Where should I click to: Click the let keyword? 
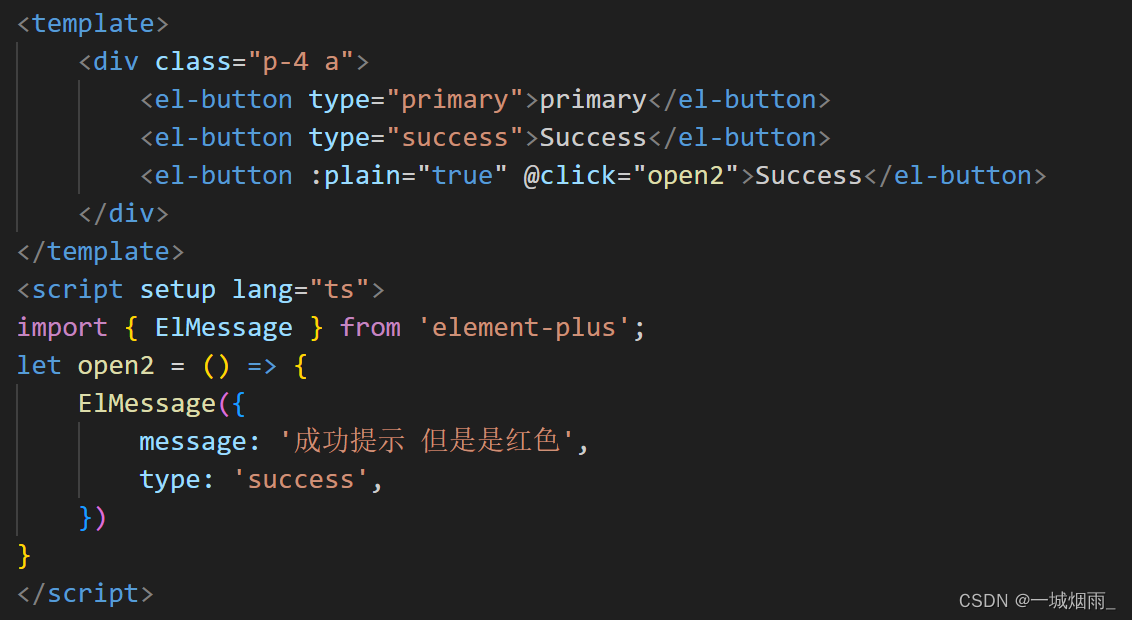(x=39, y=365)
